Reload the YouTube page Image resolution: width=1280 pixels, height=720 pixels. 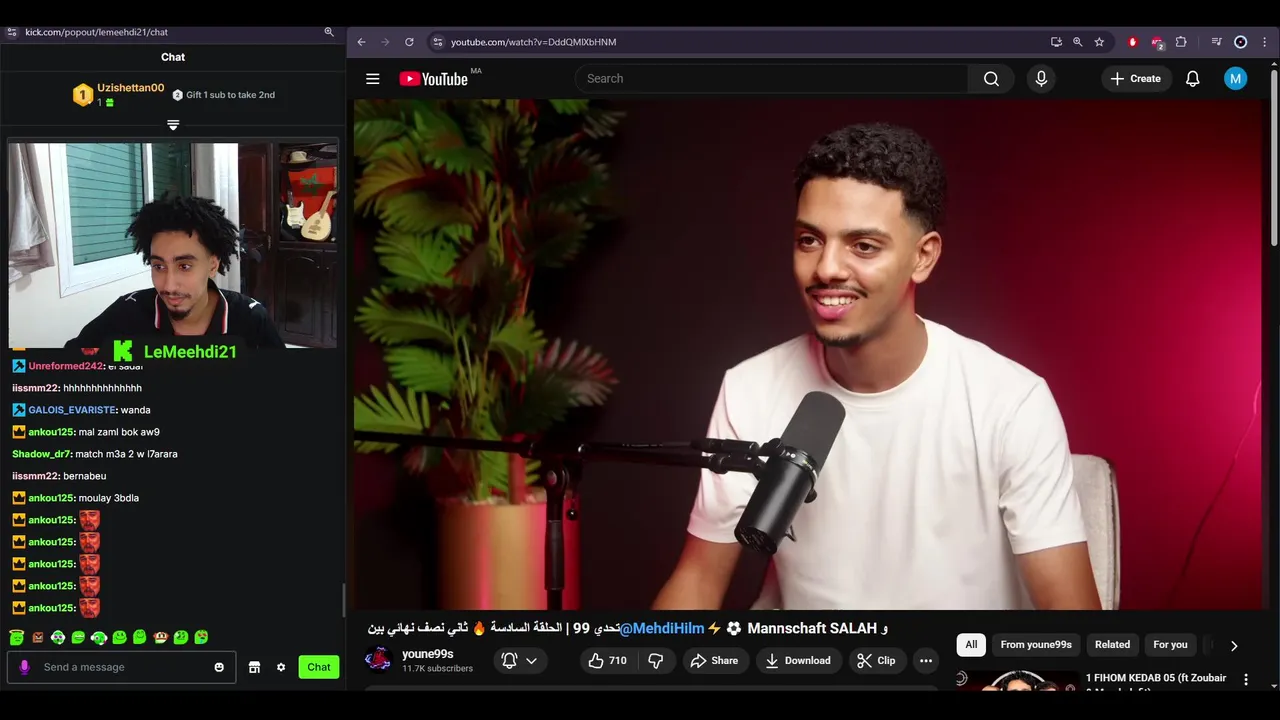tap(409, 42)
